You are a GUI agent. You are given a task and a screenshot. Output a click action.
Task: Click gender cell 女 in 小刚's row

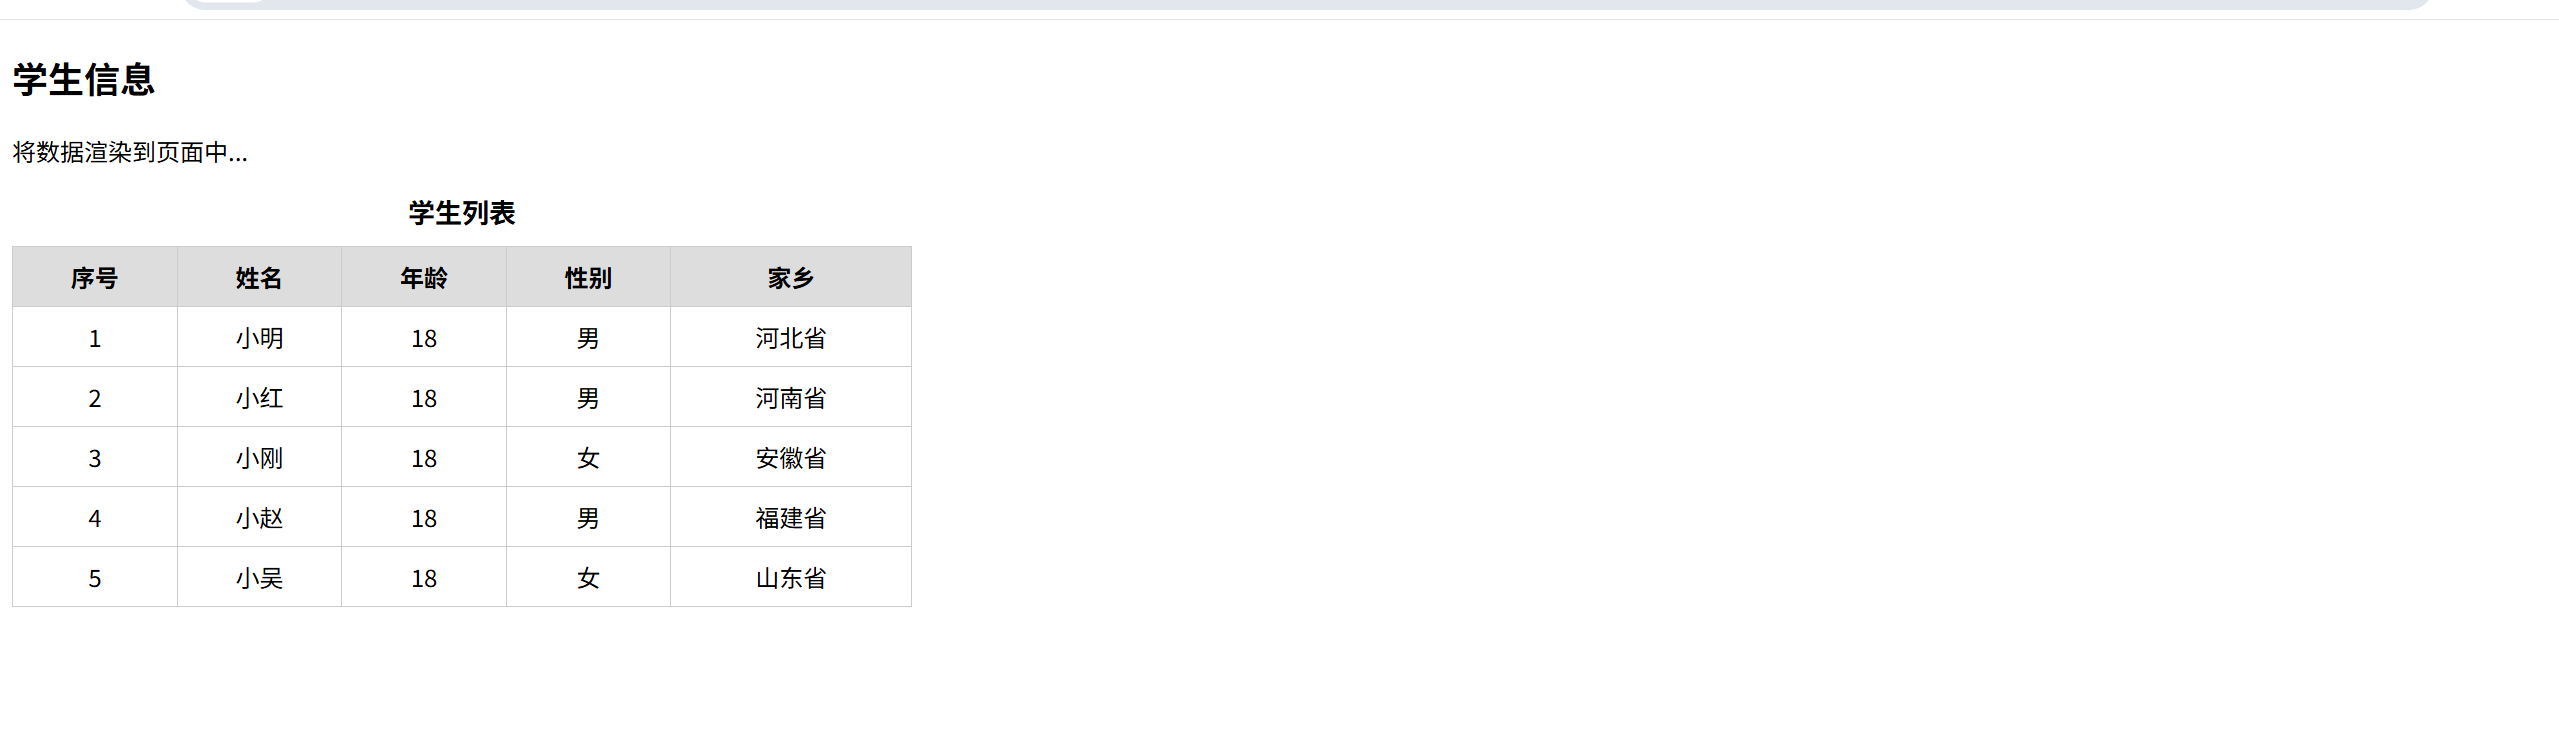click(x=588, y=457)
